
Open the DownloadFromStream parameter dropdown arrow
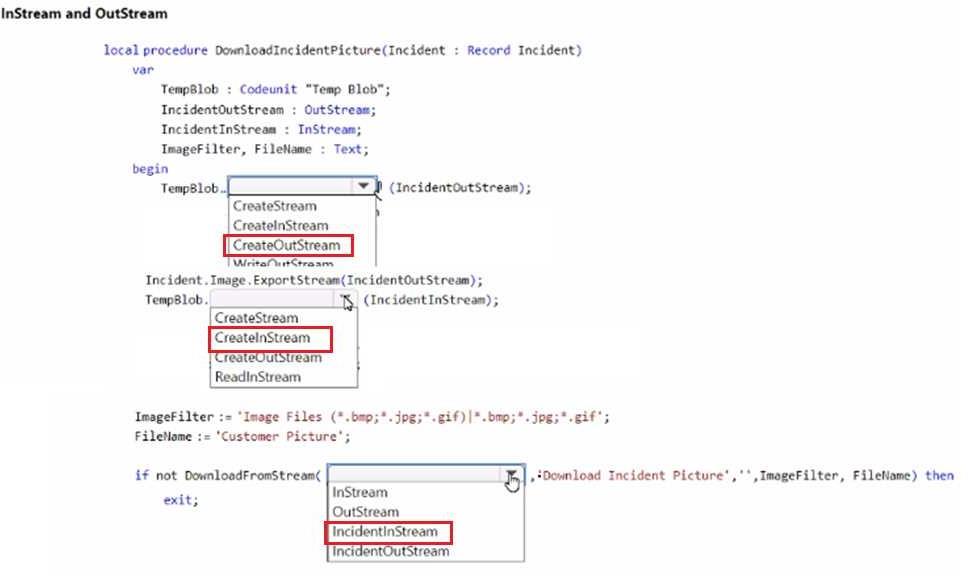pyautogui.click(x=511, y=474)
